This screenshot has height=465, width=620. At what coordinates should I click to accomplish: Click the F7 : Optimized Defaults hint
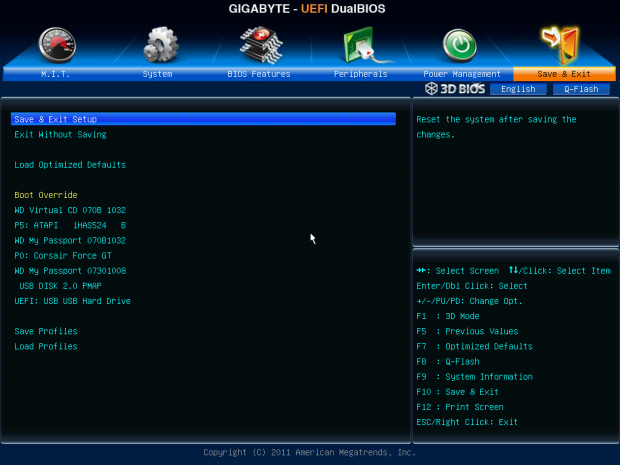tap(474, 346)
